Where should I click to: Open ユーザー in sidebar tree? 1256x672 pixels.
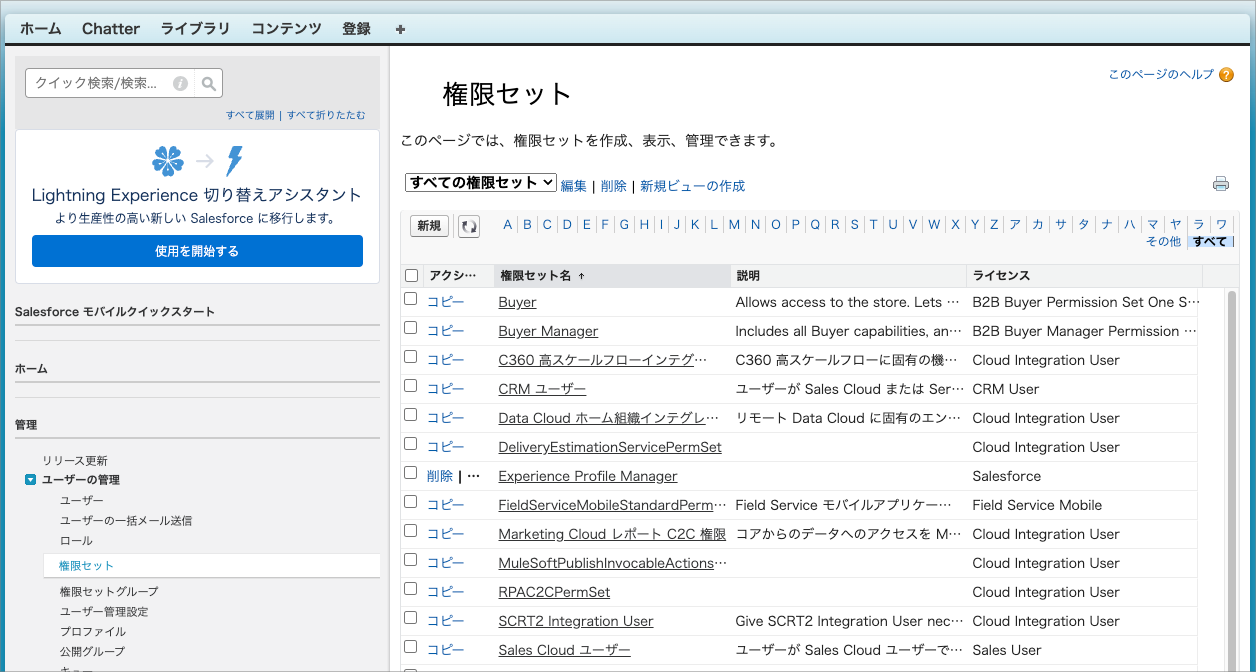coord(81,500)
